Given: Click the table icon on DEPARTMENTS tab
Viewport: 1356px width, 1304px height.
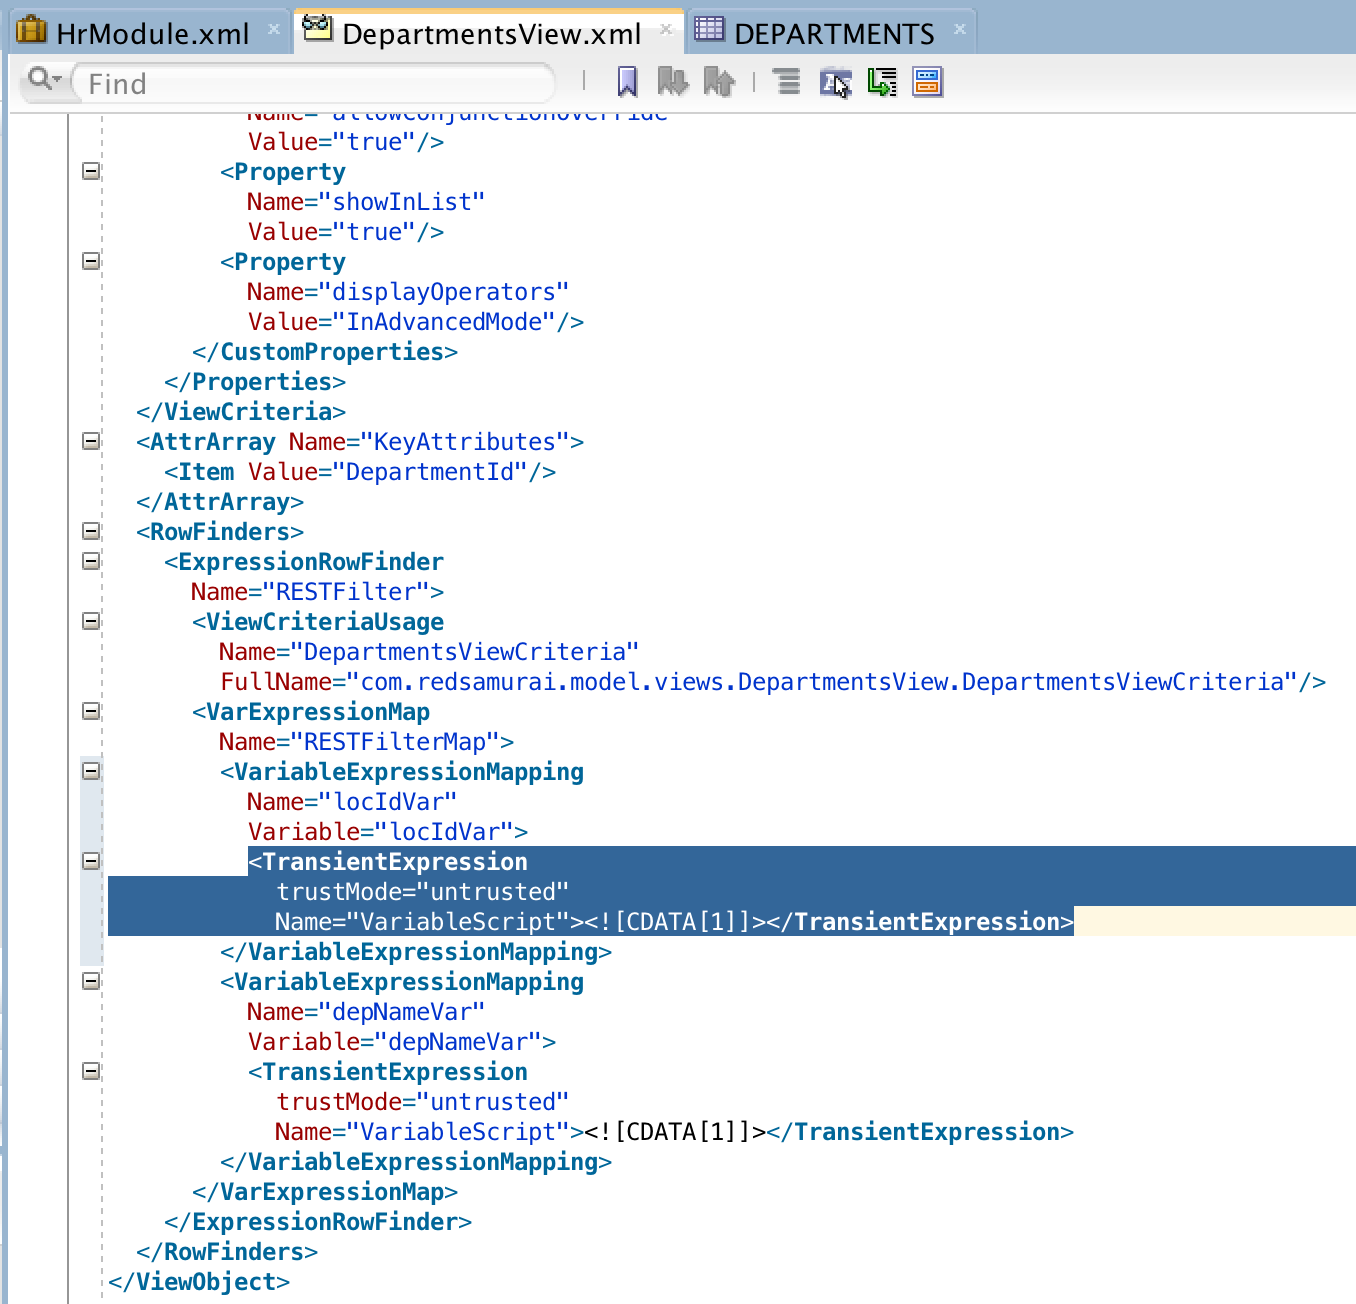Looking at the screenshot, I should (x=709, y=30).
